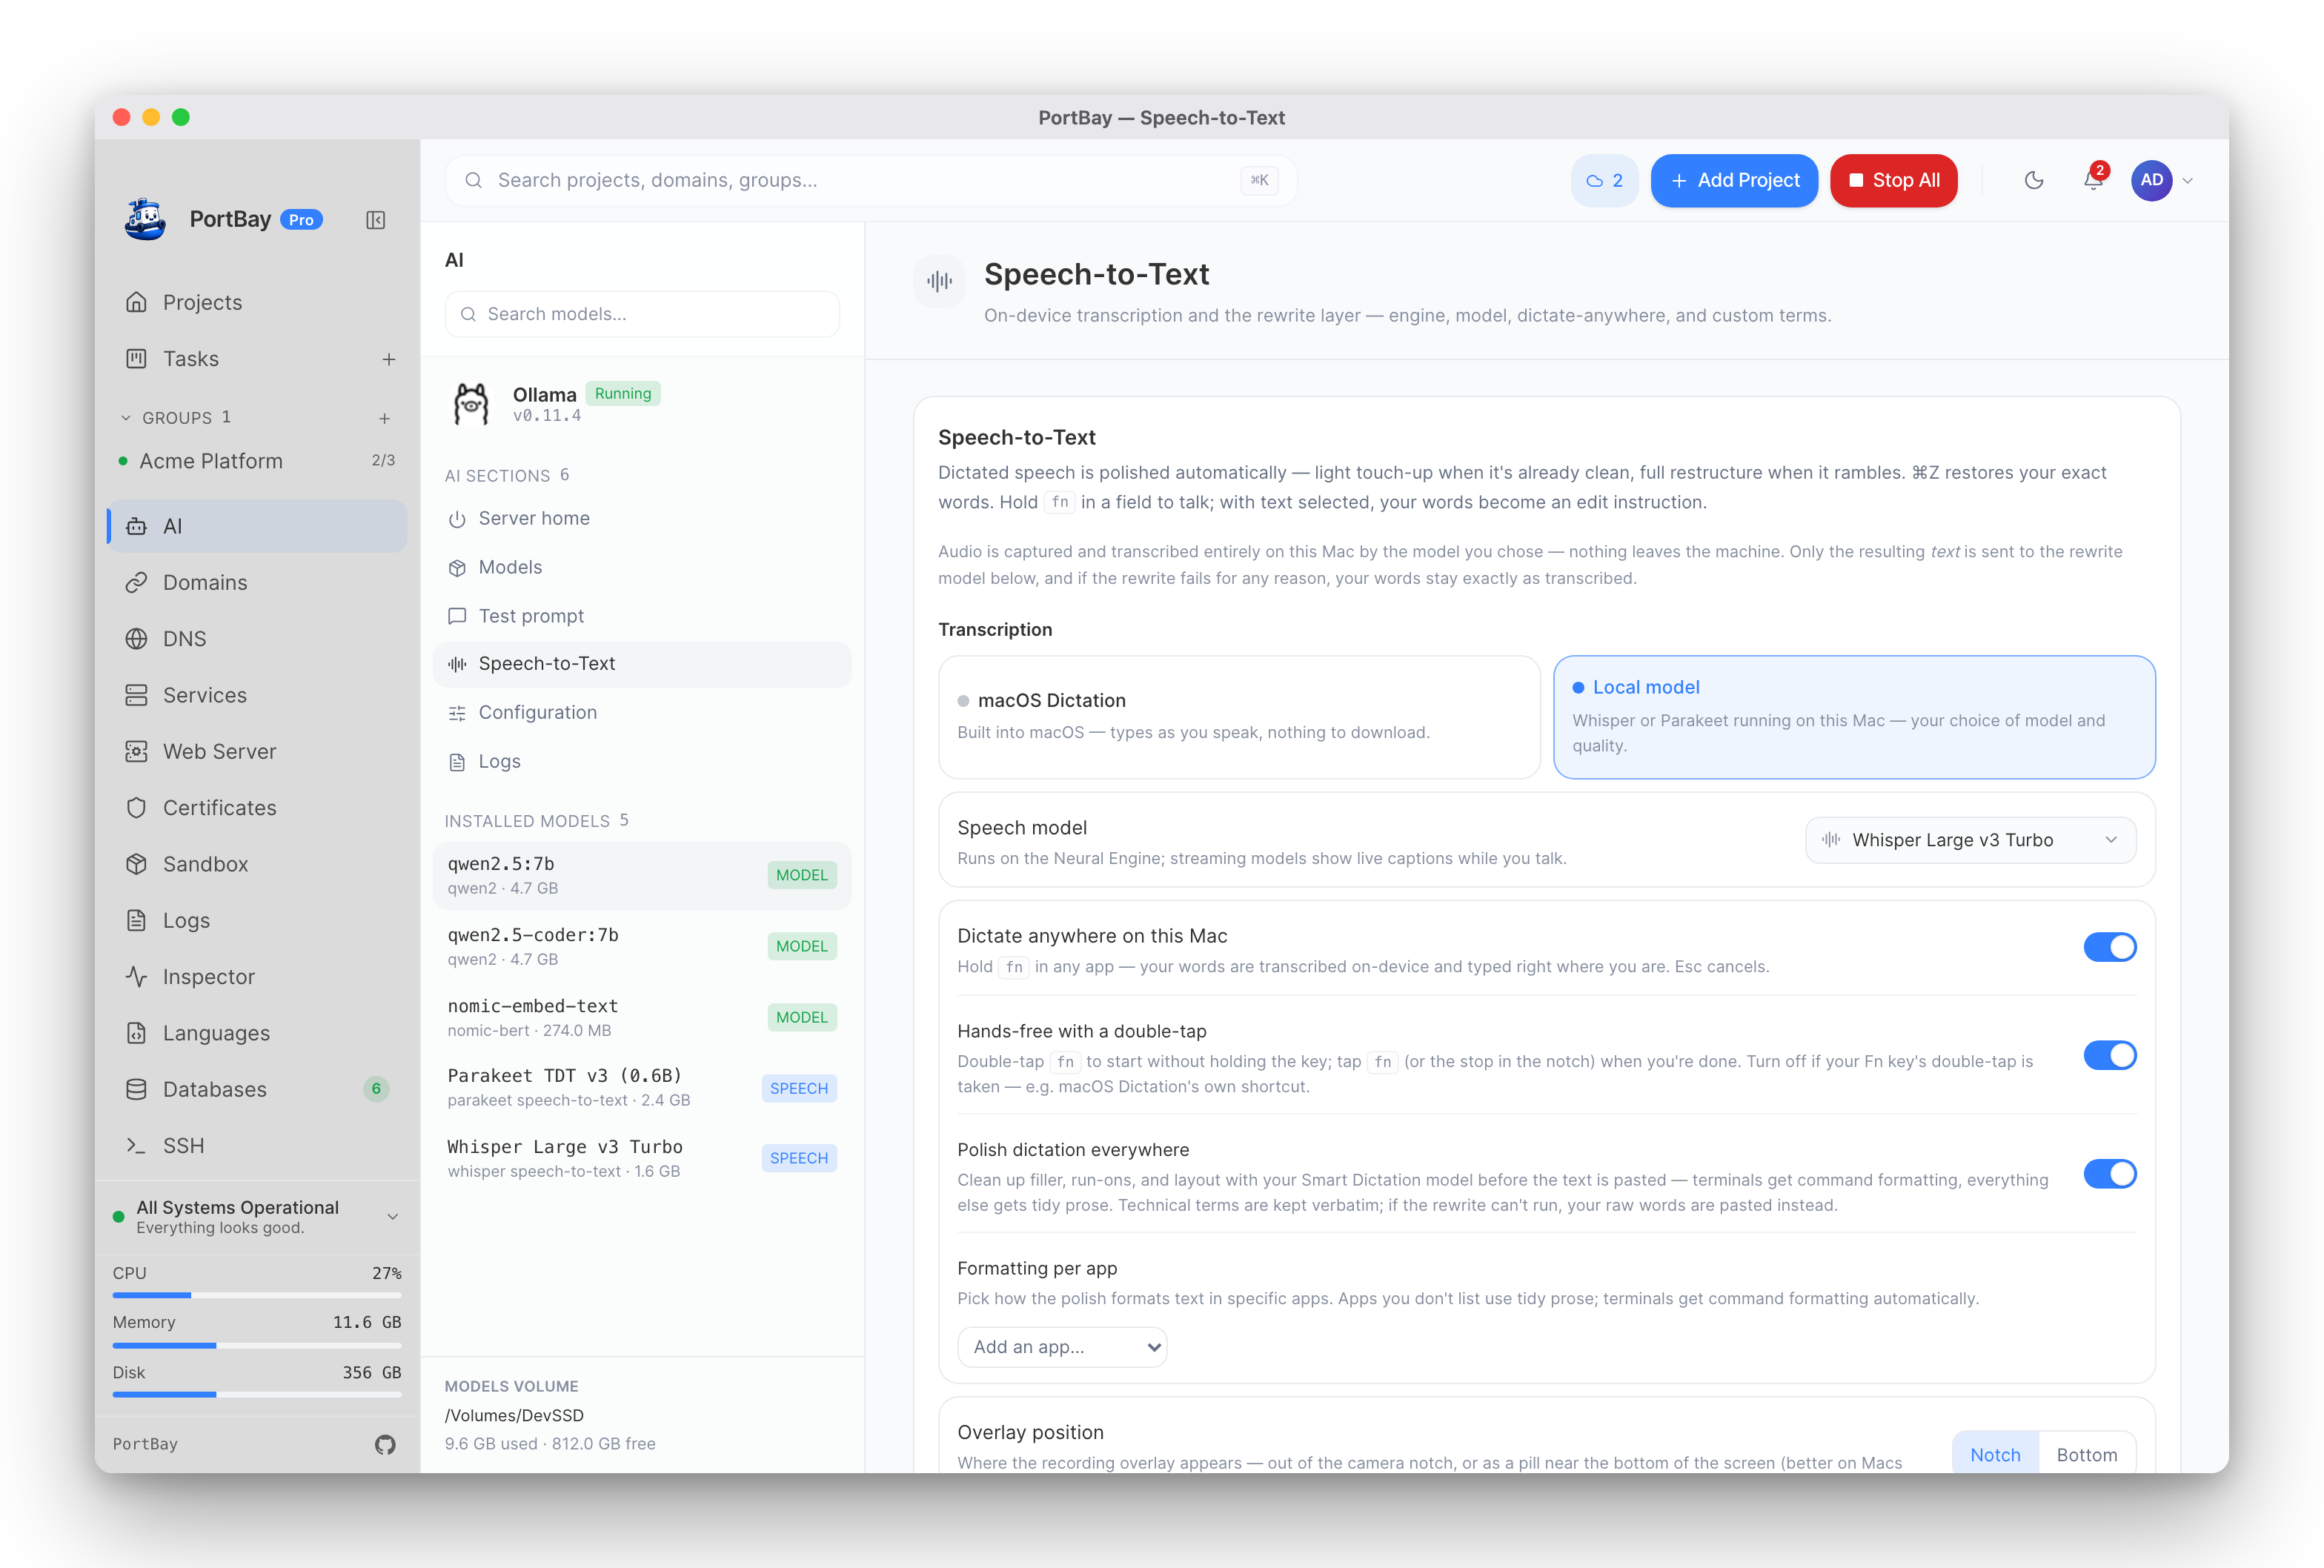Select macOS Dictation transcription option
Image resolution: width=2324 pixels, height=1568 pixels.
[1239, 717]
